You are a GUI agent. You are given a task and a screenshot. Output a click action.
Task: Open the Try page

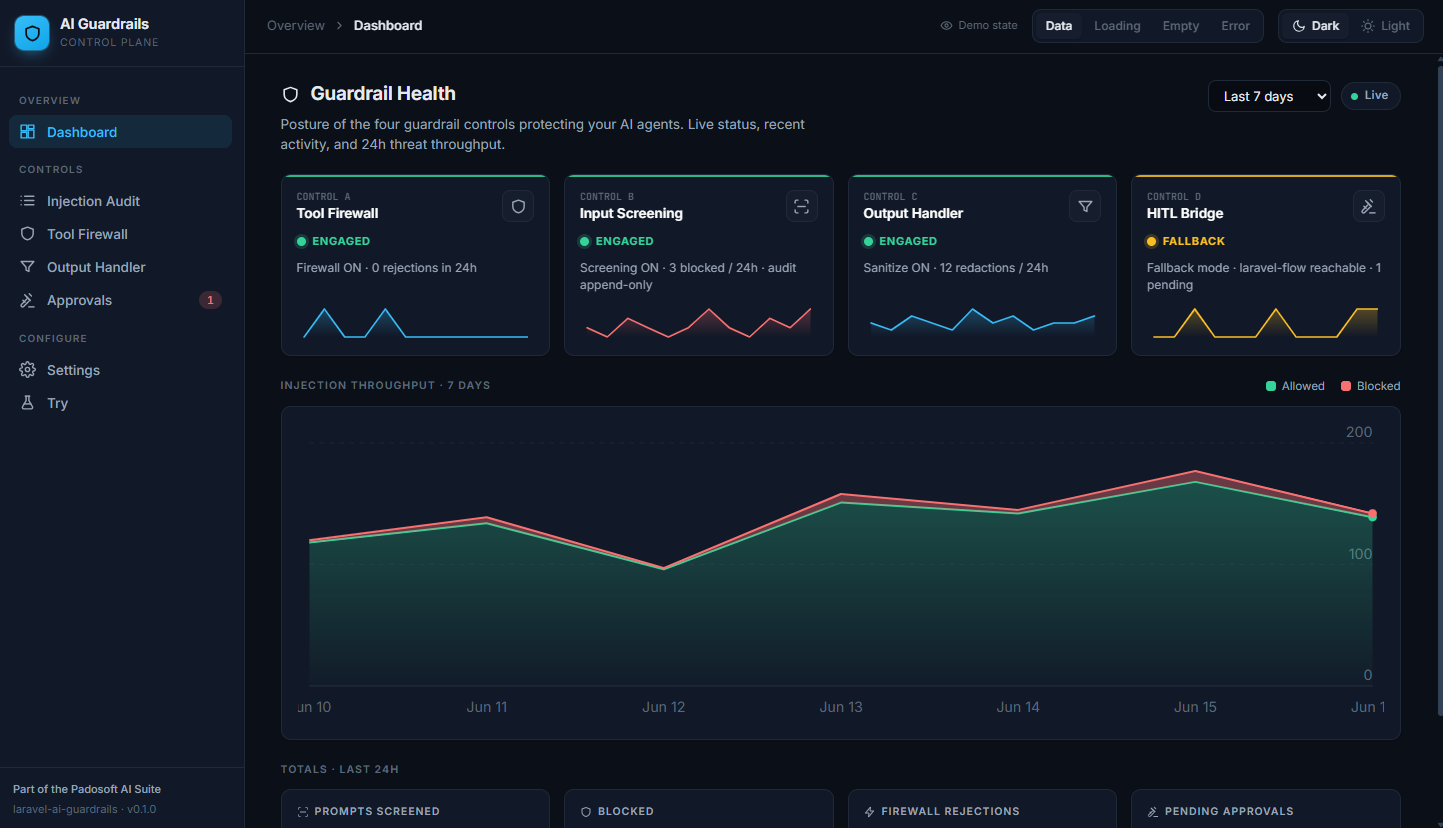(120, 403)
